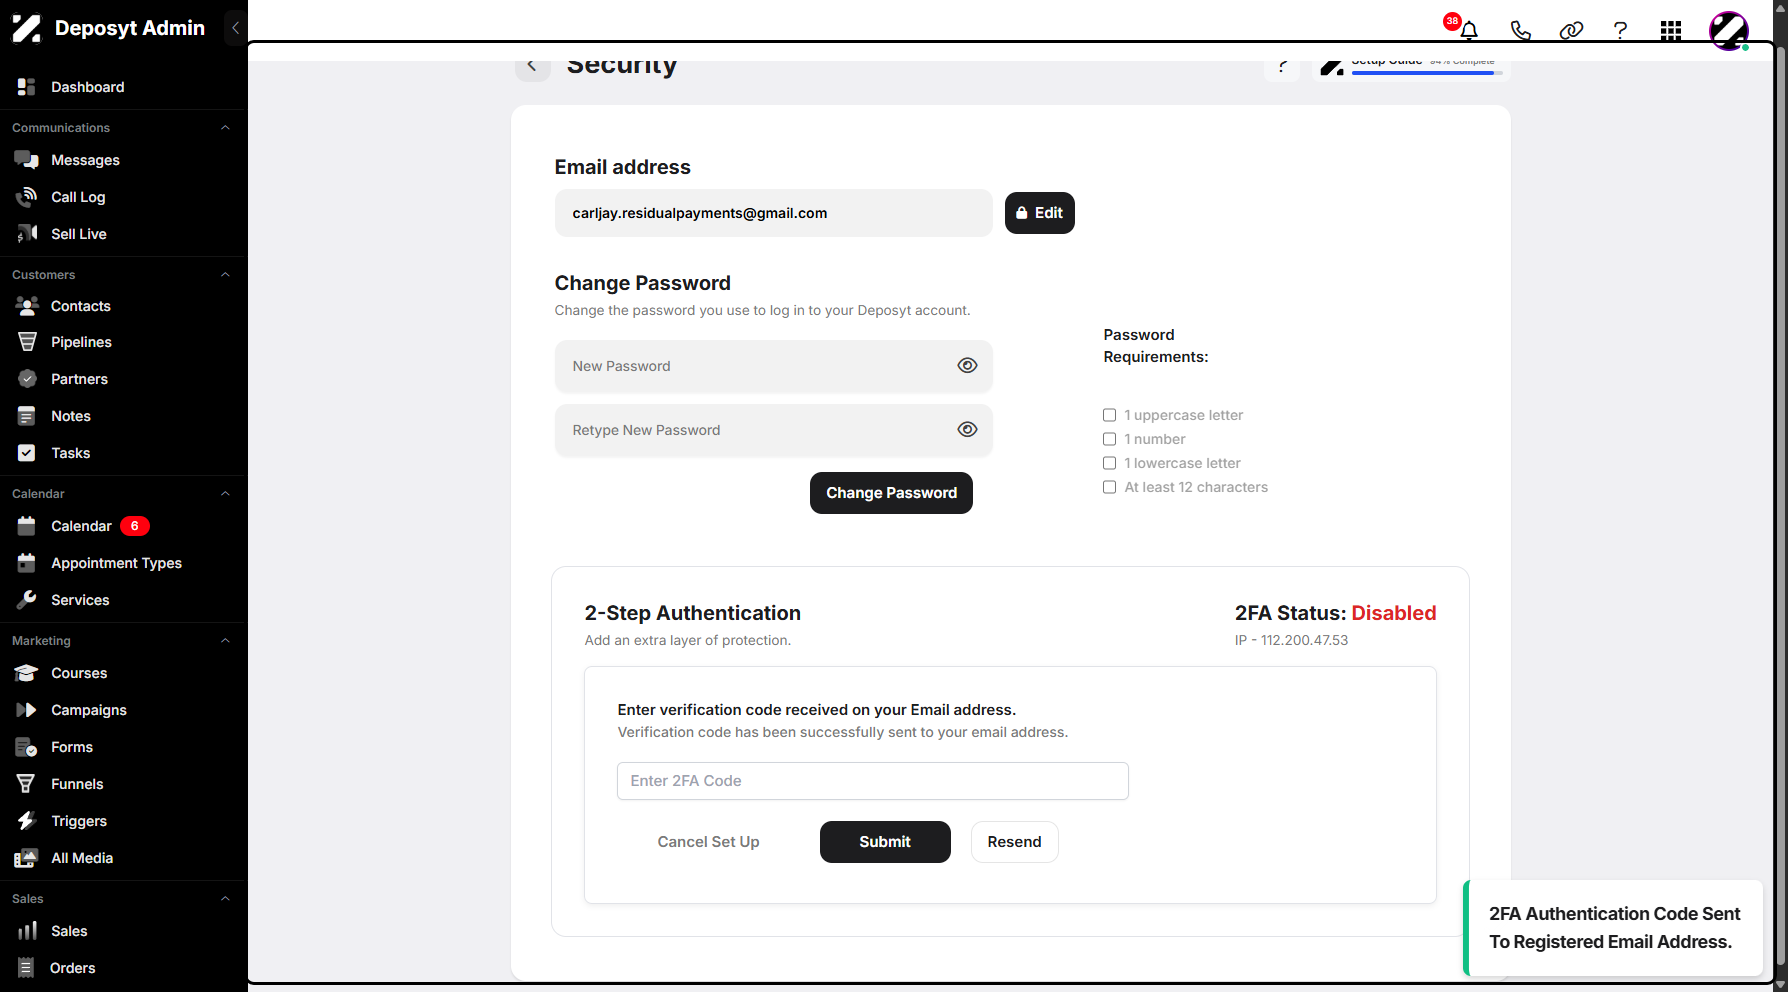
Task: Show the Retype New Password text
Action: (967, 430)
